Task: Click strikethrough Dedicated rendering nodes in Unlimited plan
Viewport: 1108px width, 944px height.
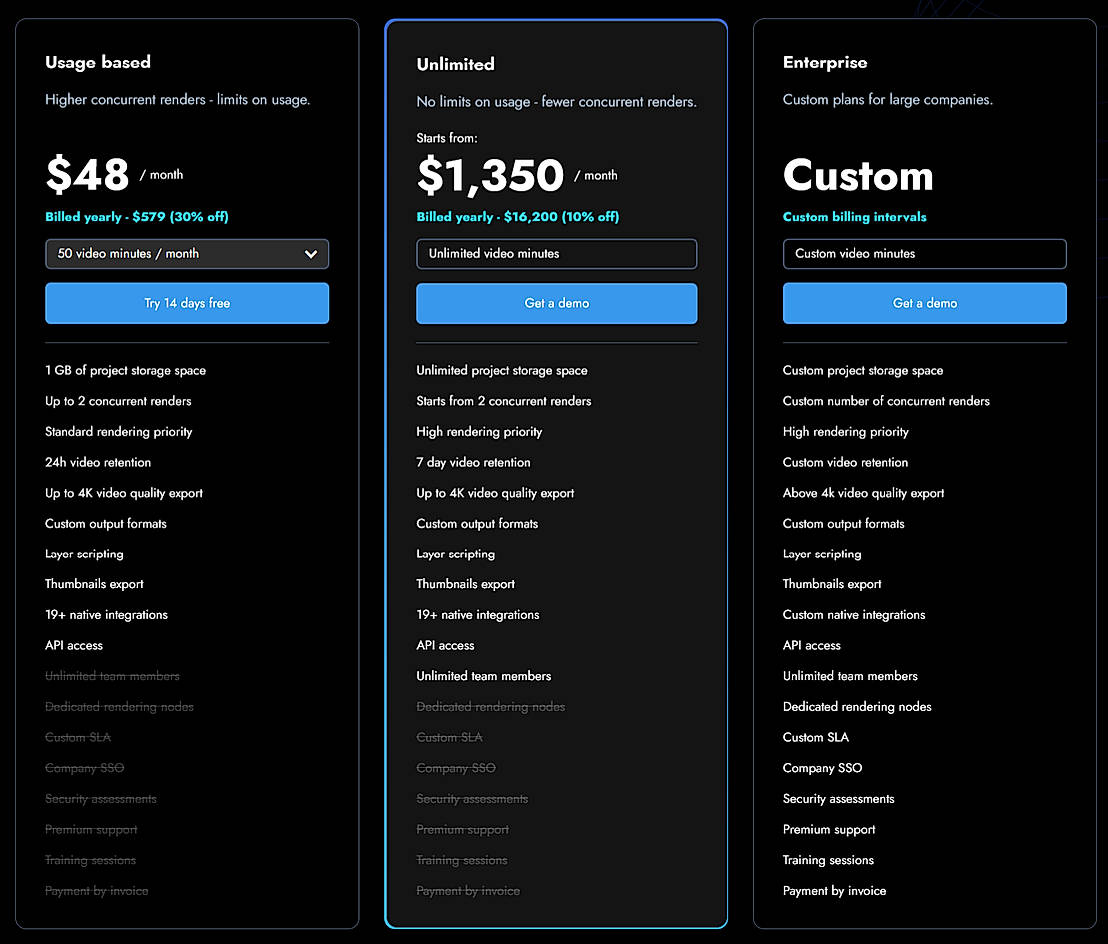Action: 490,707
